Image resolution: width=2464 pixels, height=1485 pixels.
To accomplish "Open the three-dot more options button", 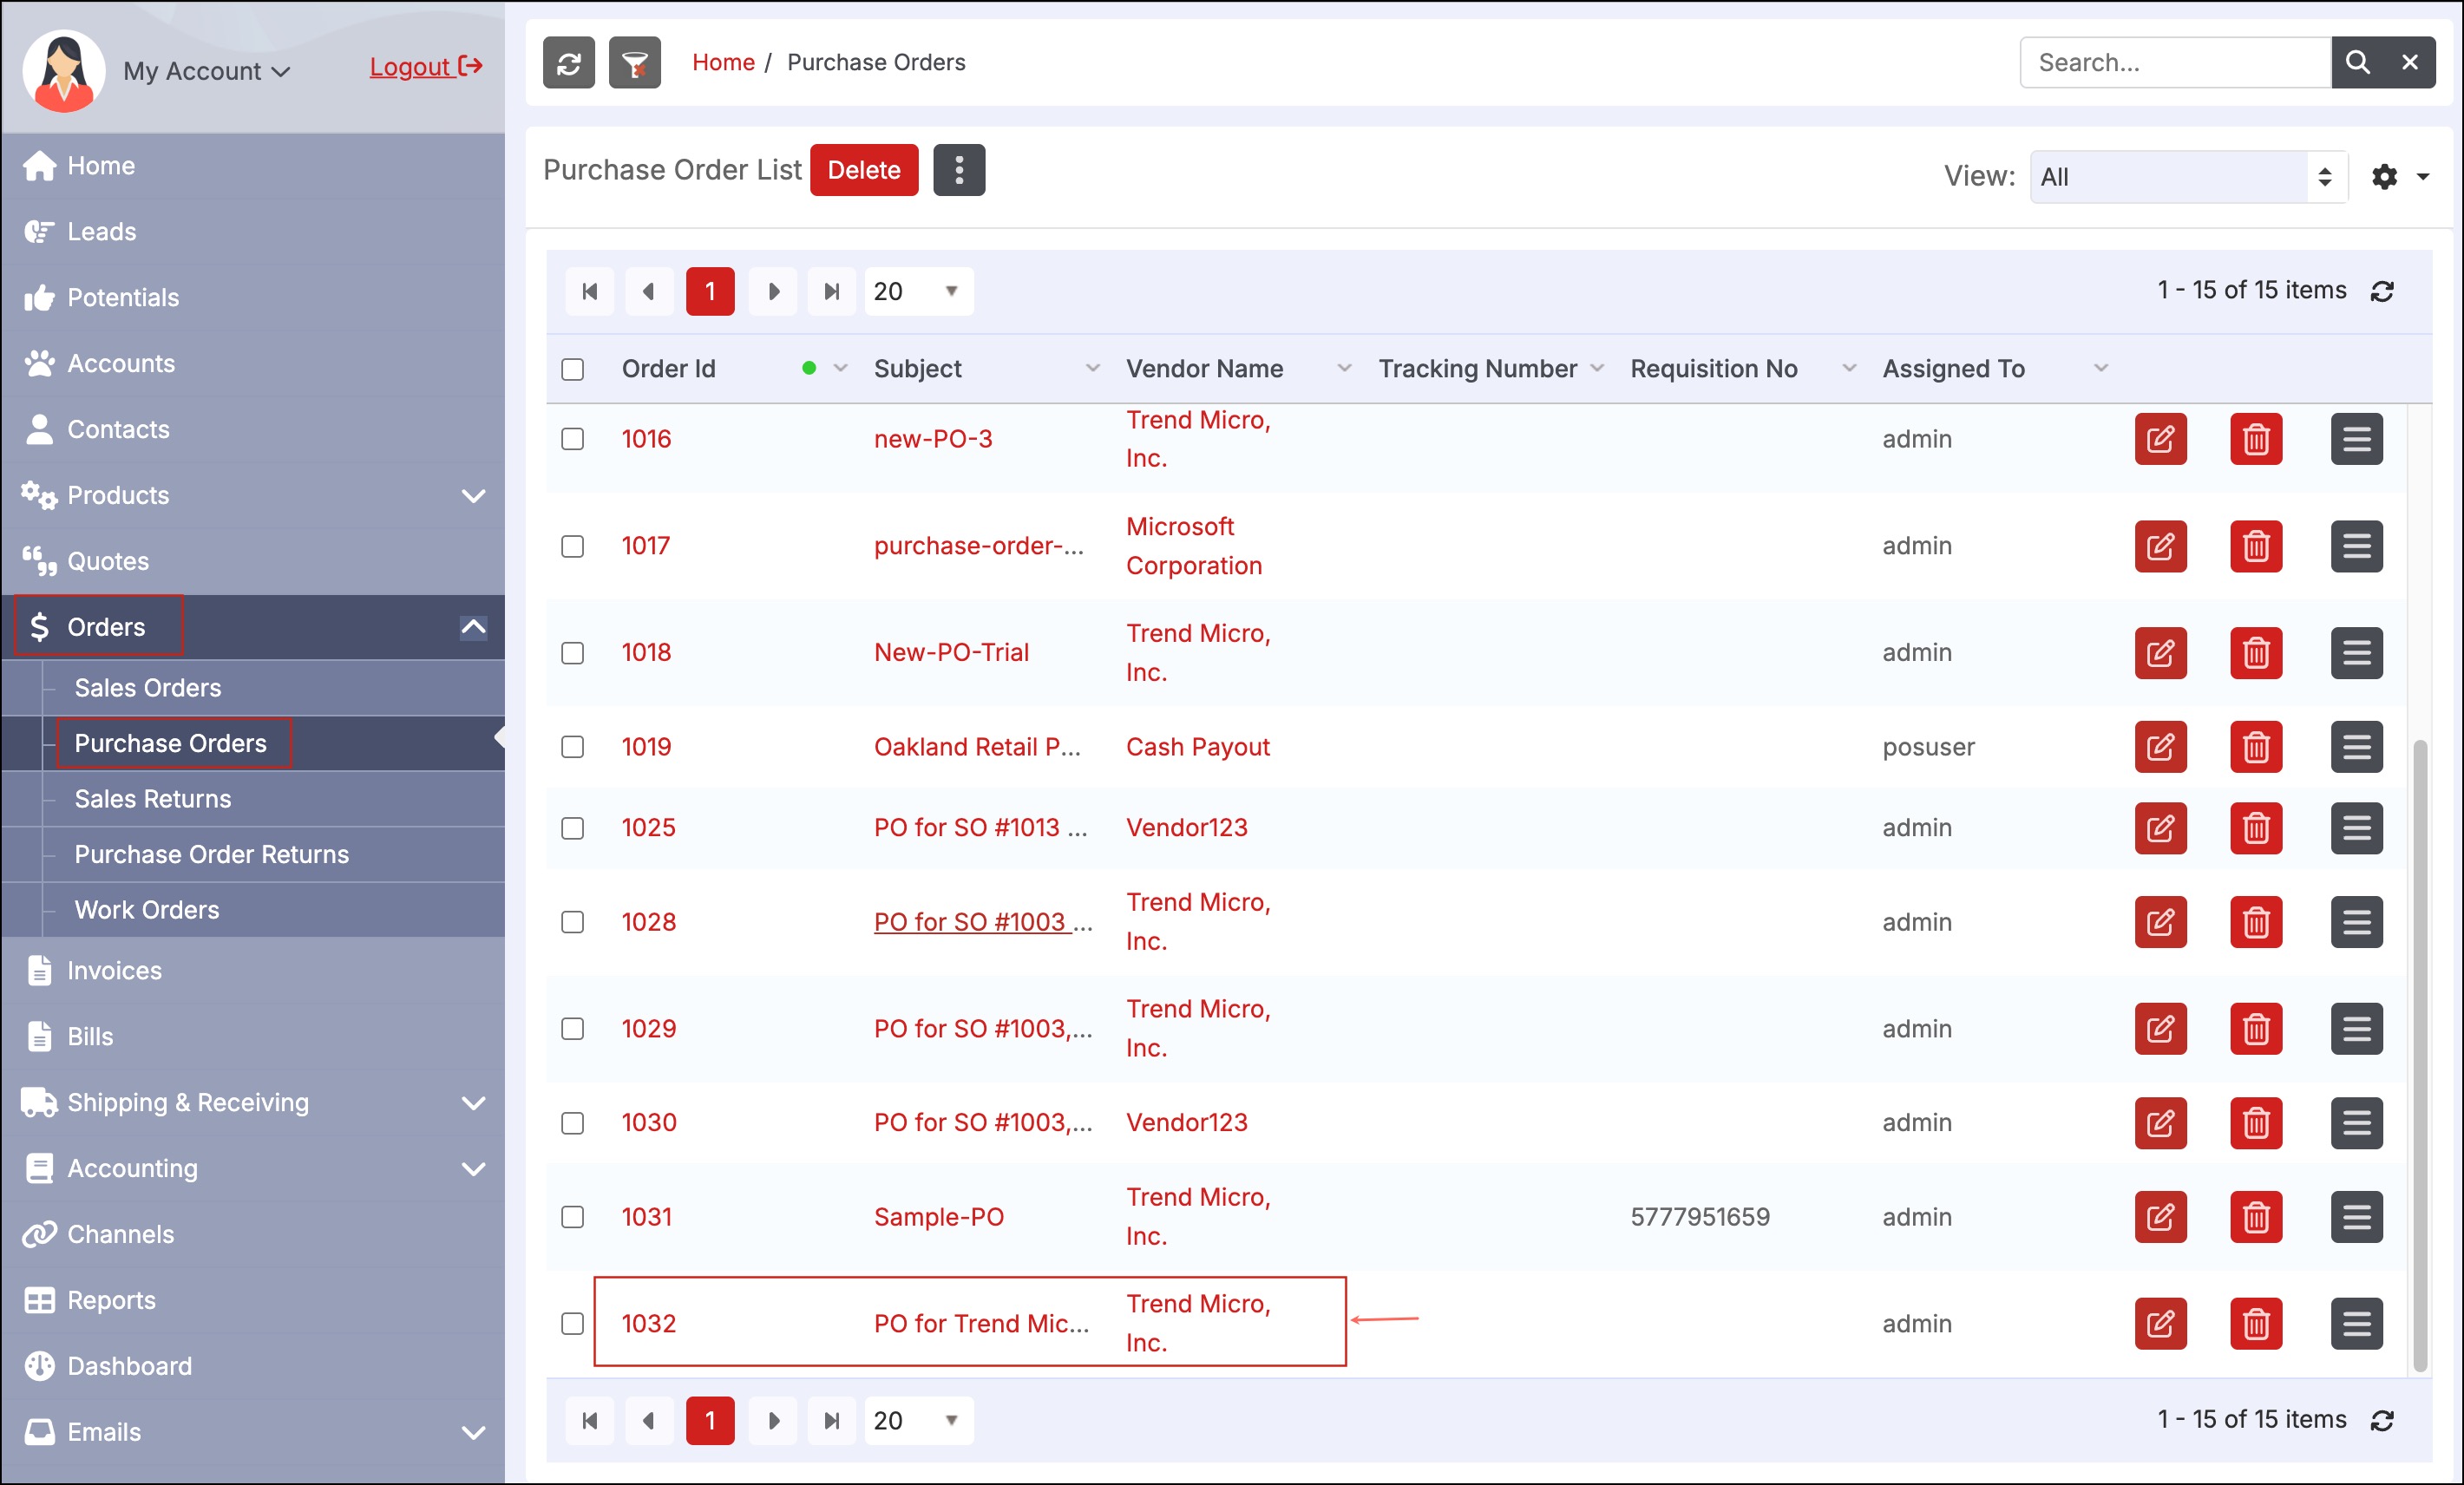I will 958,170.
